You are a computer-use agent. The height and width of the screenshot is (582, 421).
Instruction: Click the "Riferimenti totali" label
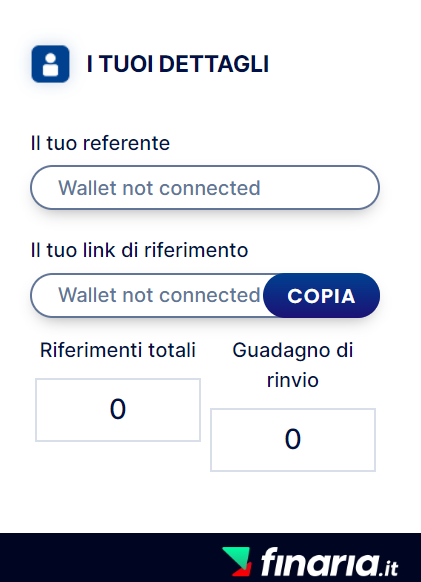tap(118, 350)
